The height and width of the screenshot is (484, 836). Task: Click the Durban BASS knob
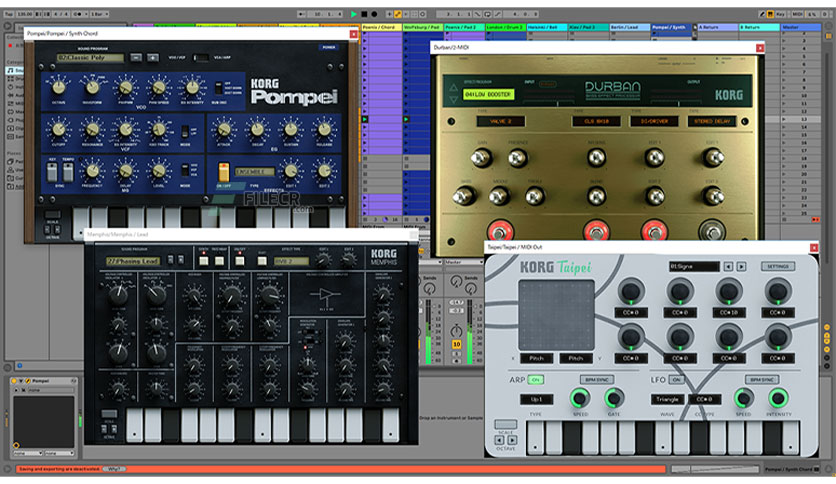pyautogui.click(x=464, y=197)
